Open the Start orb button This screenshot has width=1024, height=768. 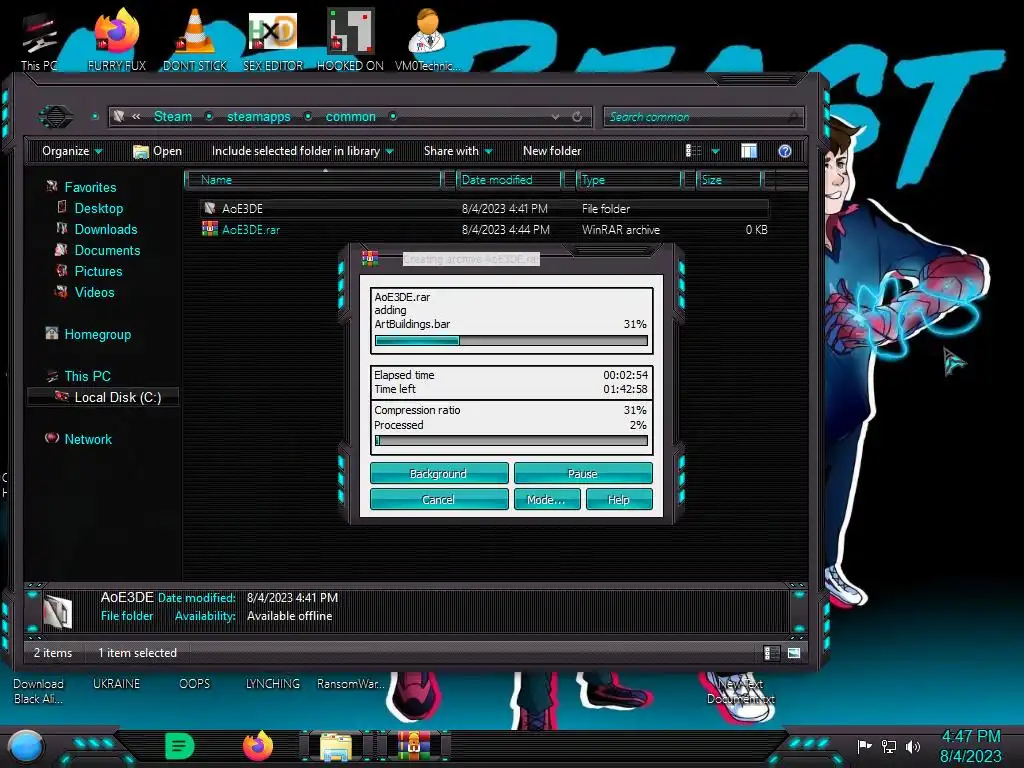(x=26, y=746)
